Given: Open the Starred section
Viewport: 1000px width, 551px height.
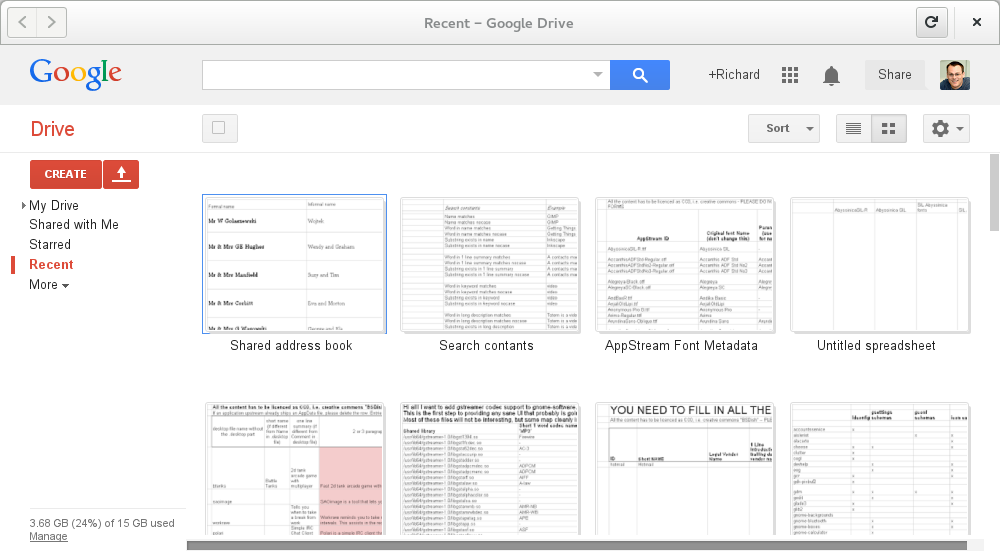Looking at the screenshot, I should click(50, 244).
